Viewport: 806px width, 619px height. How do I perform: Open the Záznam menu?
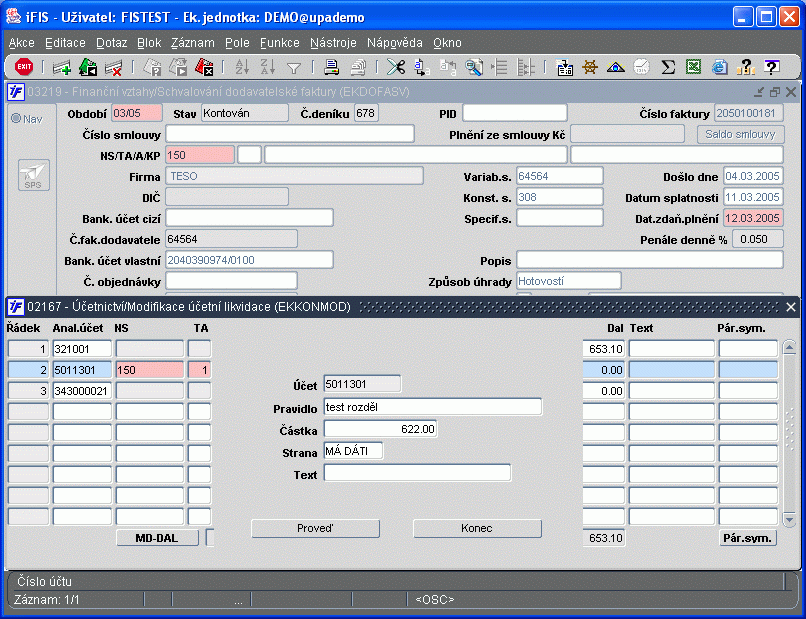tap(192, 43)
